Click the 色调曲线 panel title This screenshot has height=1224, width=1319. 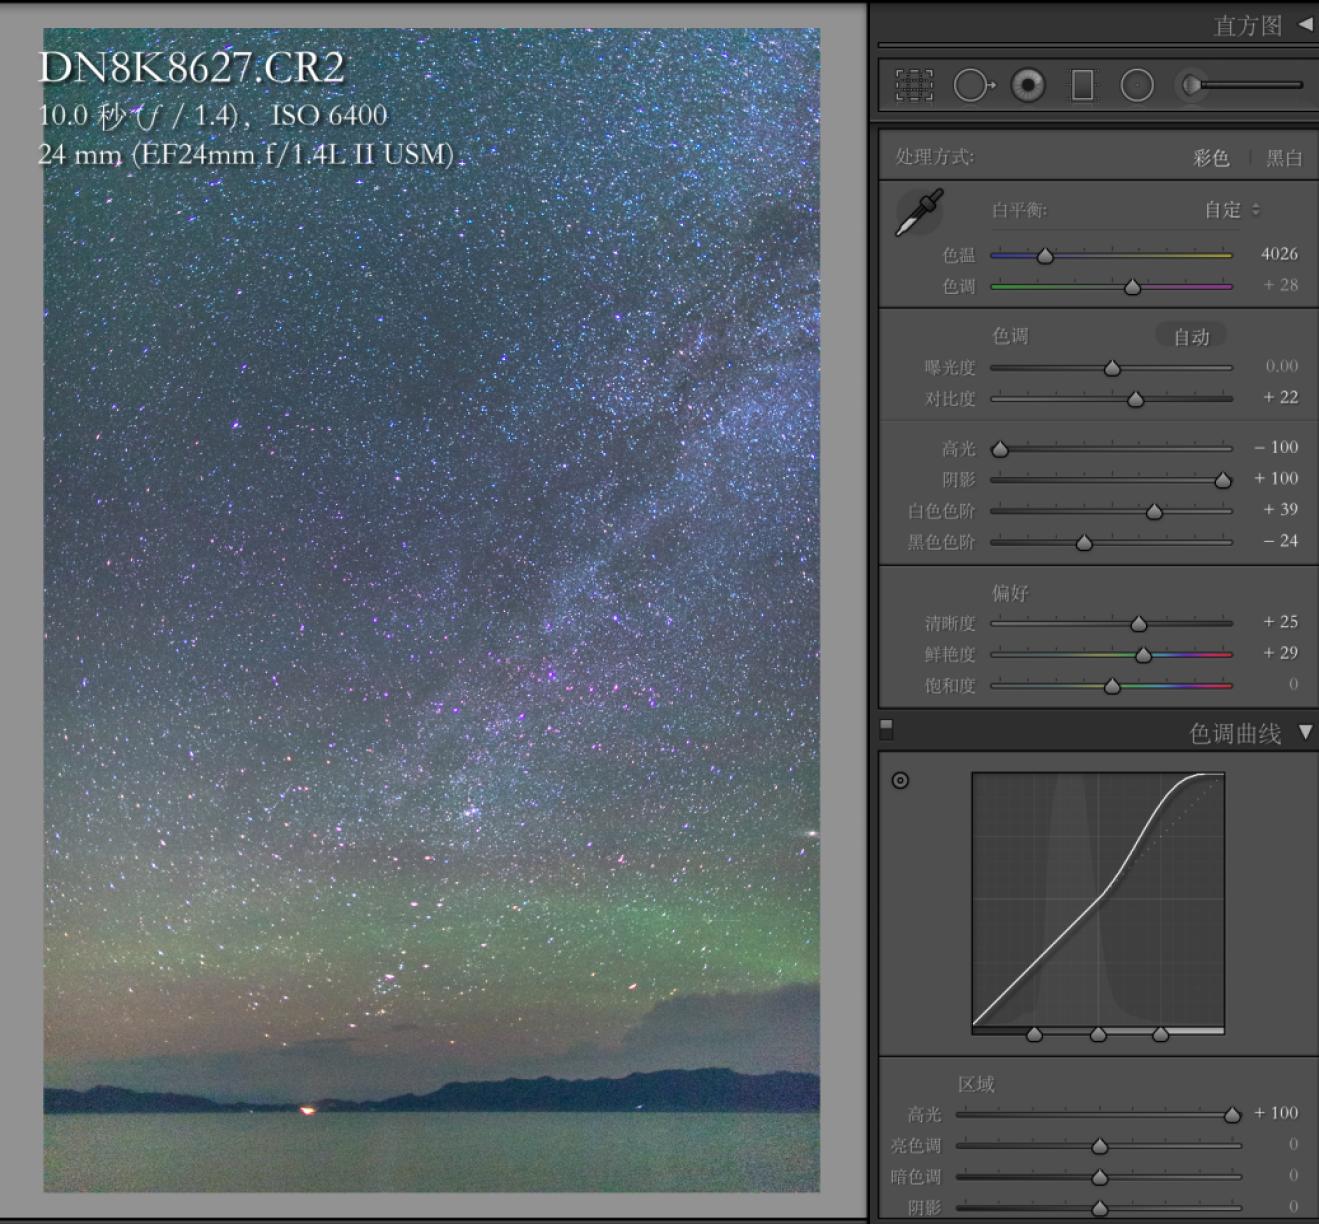pos(1235,733)
